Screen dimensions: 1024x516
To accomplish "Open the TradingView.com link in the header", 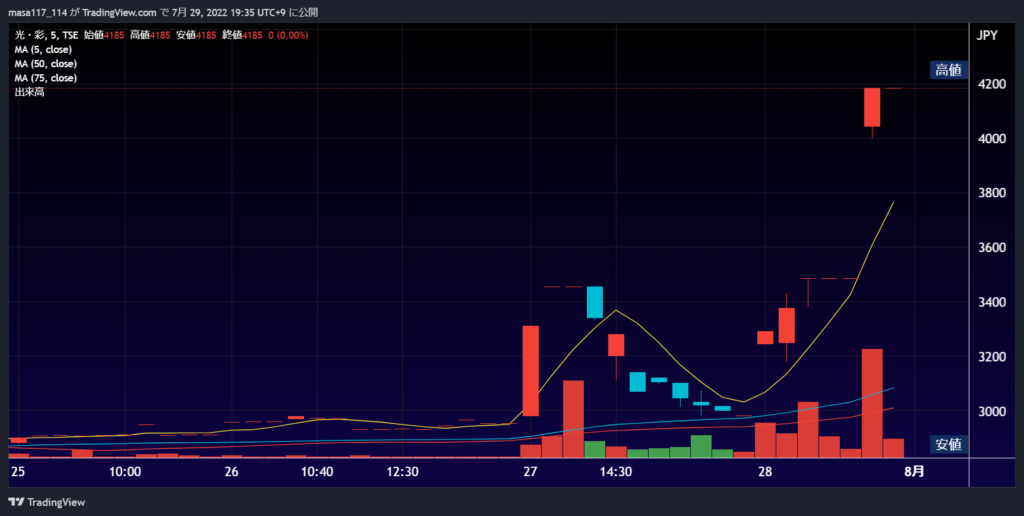I will [x=120, y=12].
